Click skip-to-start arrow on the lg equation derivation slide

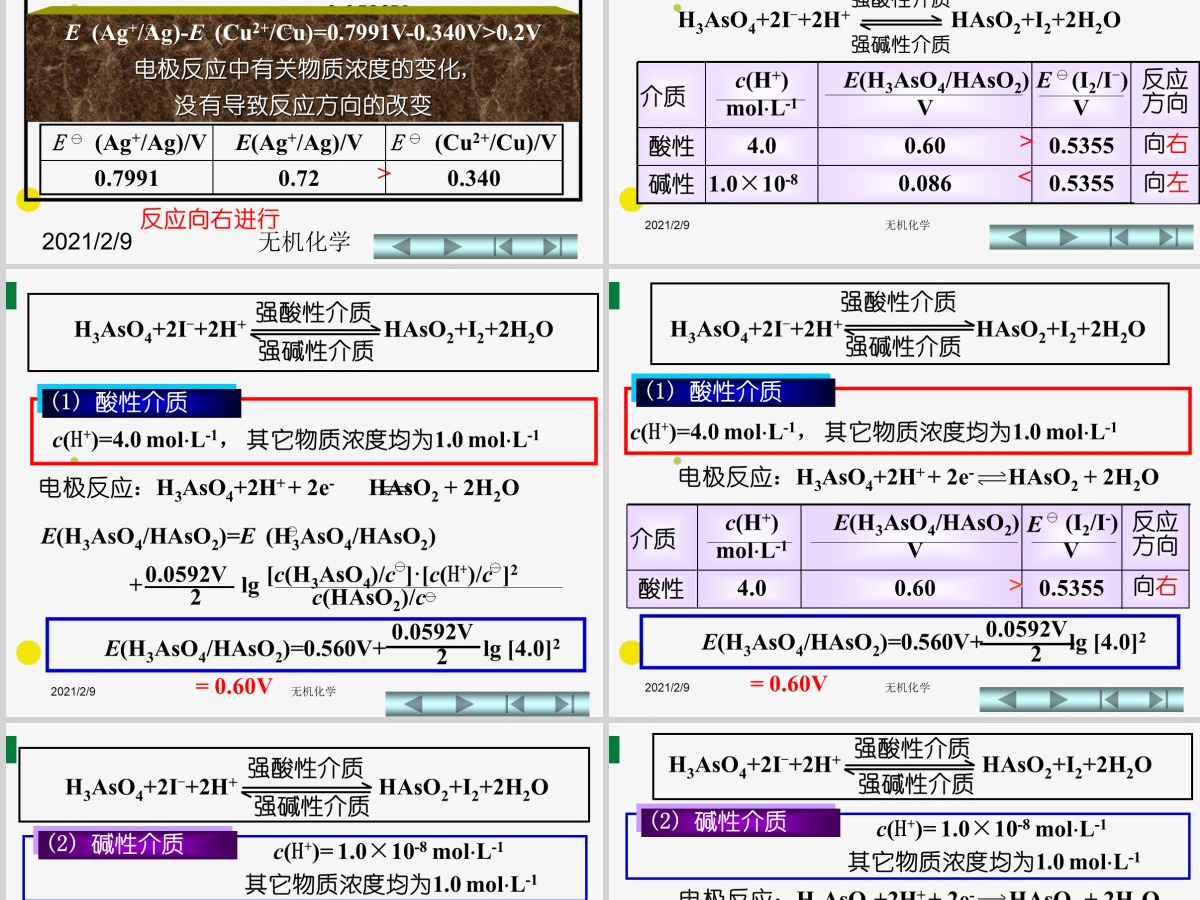click(x=514, y=704)
